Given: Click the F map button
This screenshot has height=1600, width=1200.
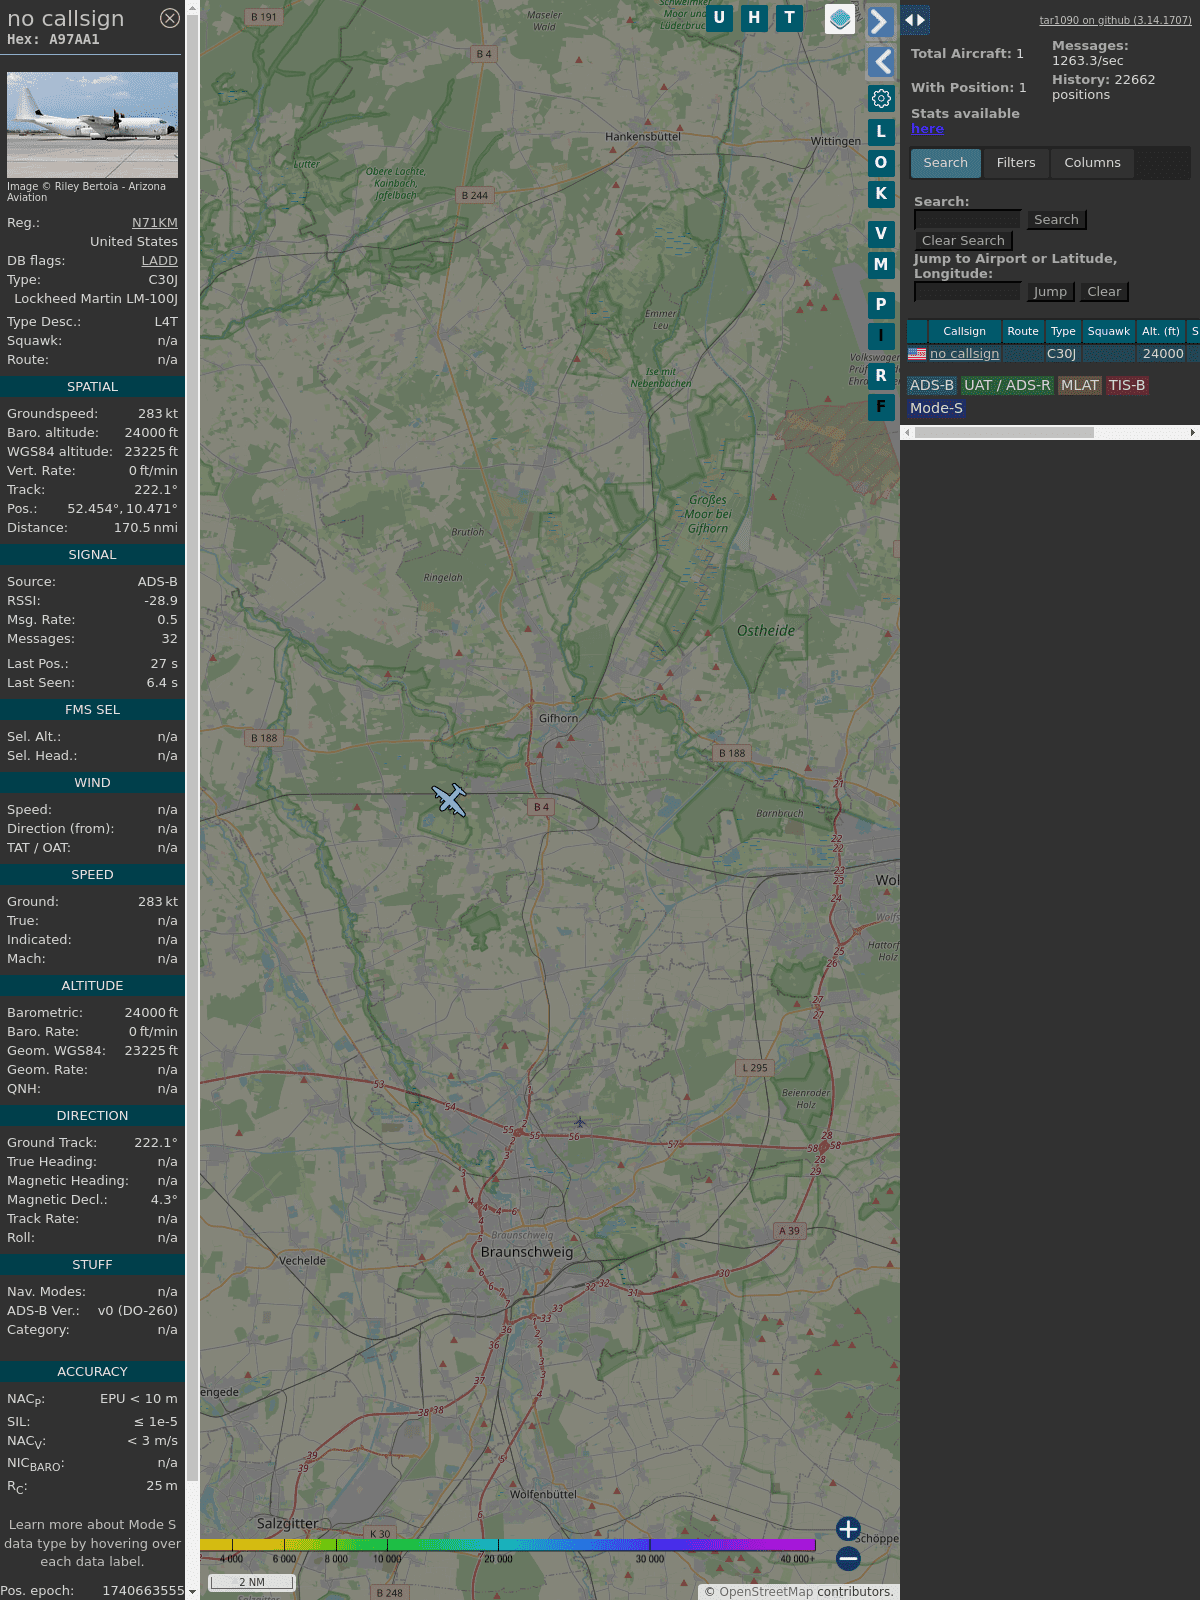Looking at the screenshot, I should pos(881,407).
